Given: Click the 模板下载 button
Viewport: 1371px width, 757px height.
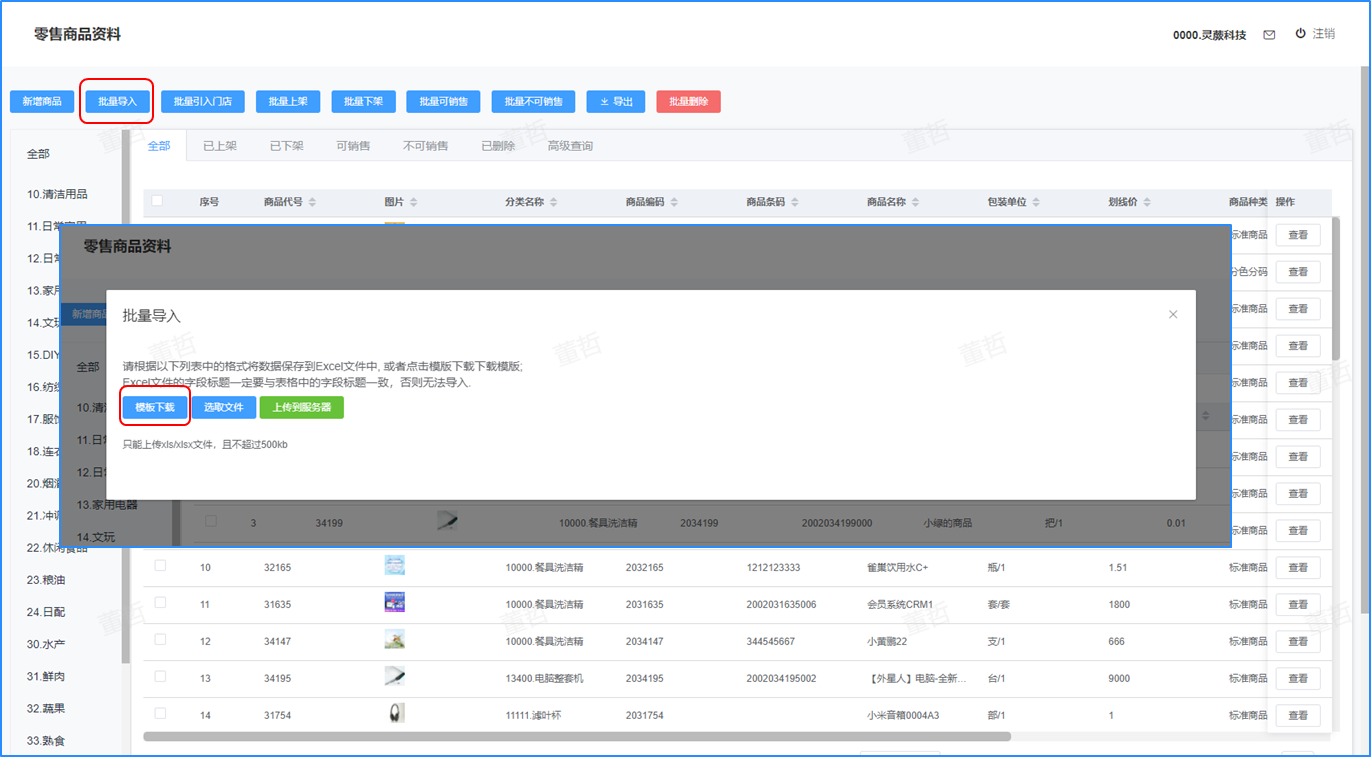Looking at the screenshot, I should click(155, 407).
